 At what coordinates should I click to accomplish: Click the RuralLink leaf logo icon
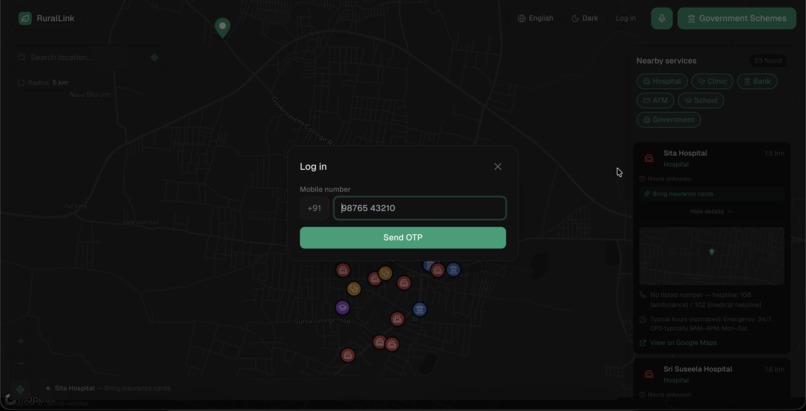[25, 18]
